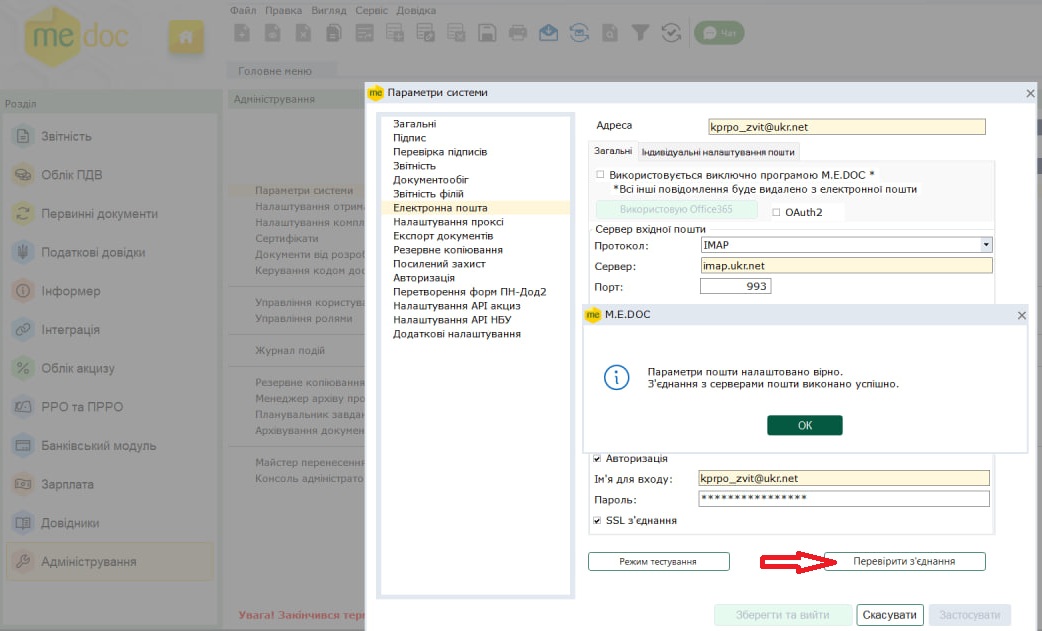1042x631 pixels.
Task: Click the save diskette toolbar icon
Action: pos(487,33)
